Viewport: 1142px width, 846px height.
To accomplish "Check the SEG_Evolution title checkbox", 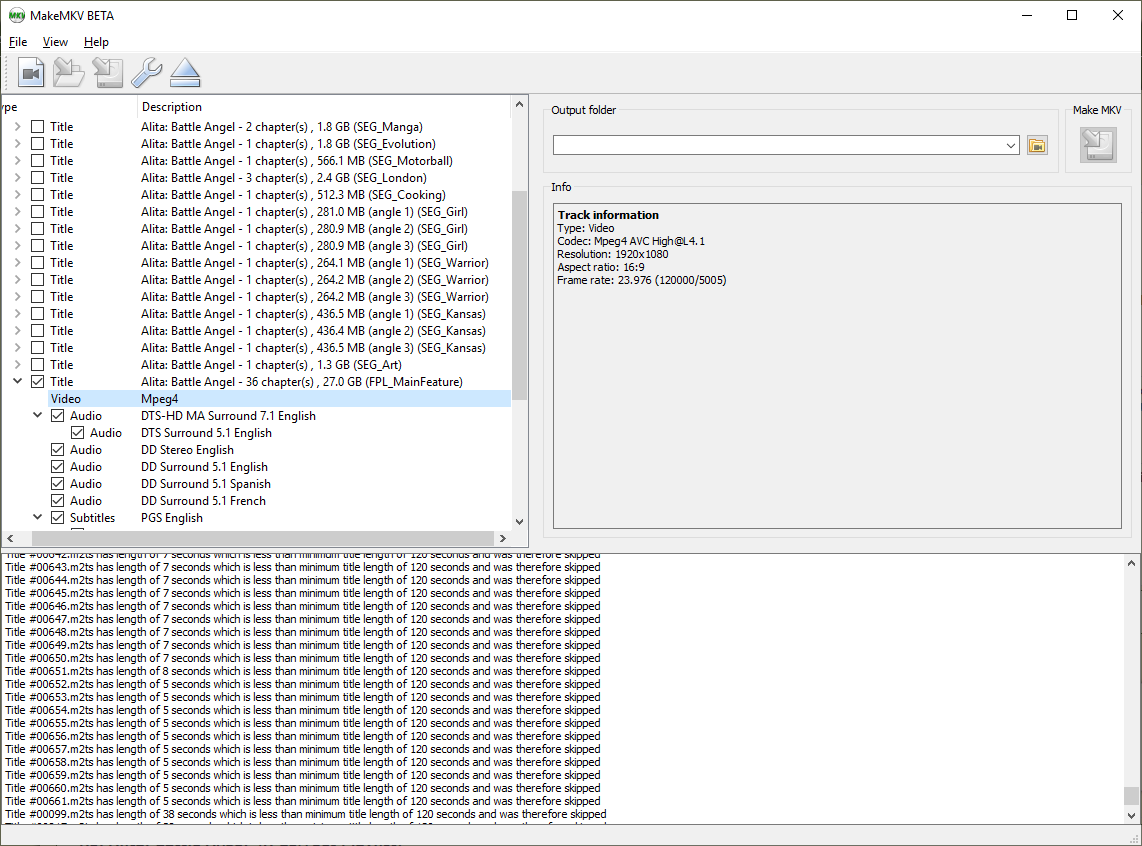I will 37,143.
